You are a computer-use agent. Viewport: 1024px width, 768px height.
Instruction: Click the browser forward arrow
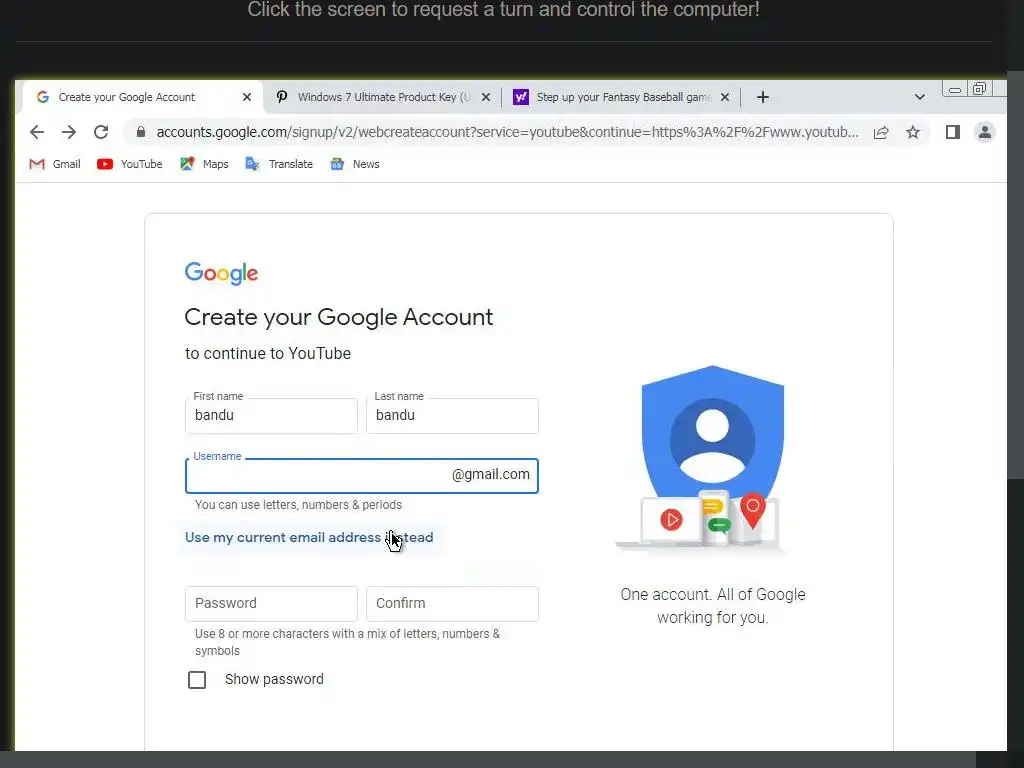tap(69, 133)
